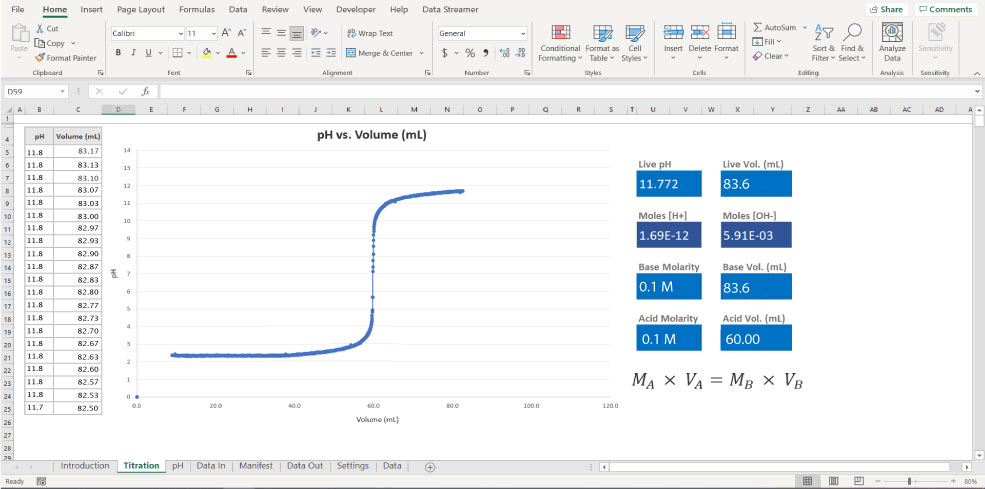Click the Cut scissors icon
985x489 pixels.
coord(40,29)
